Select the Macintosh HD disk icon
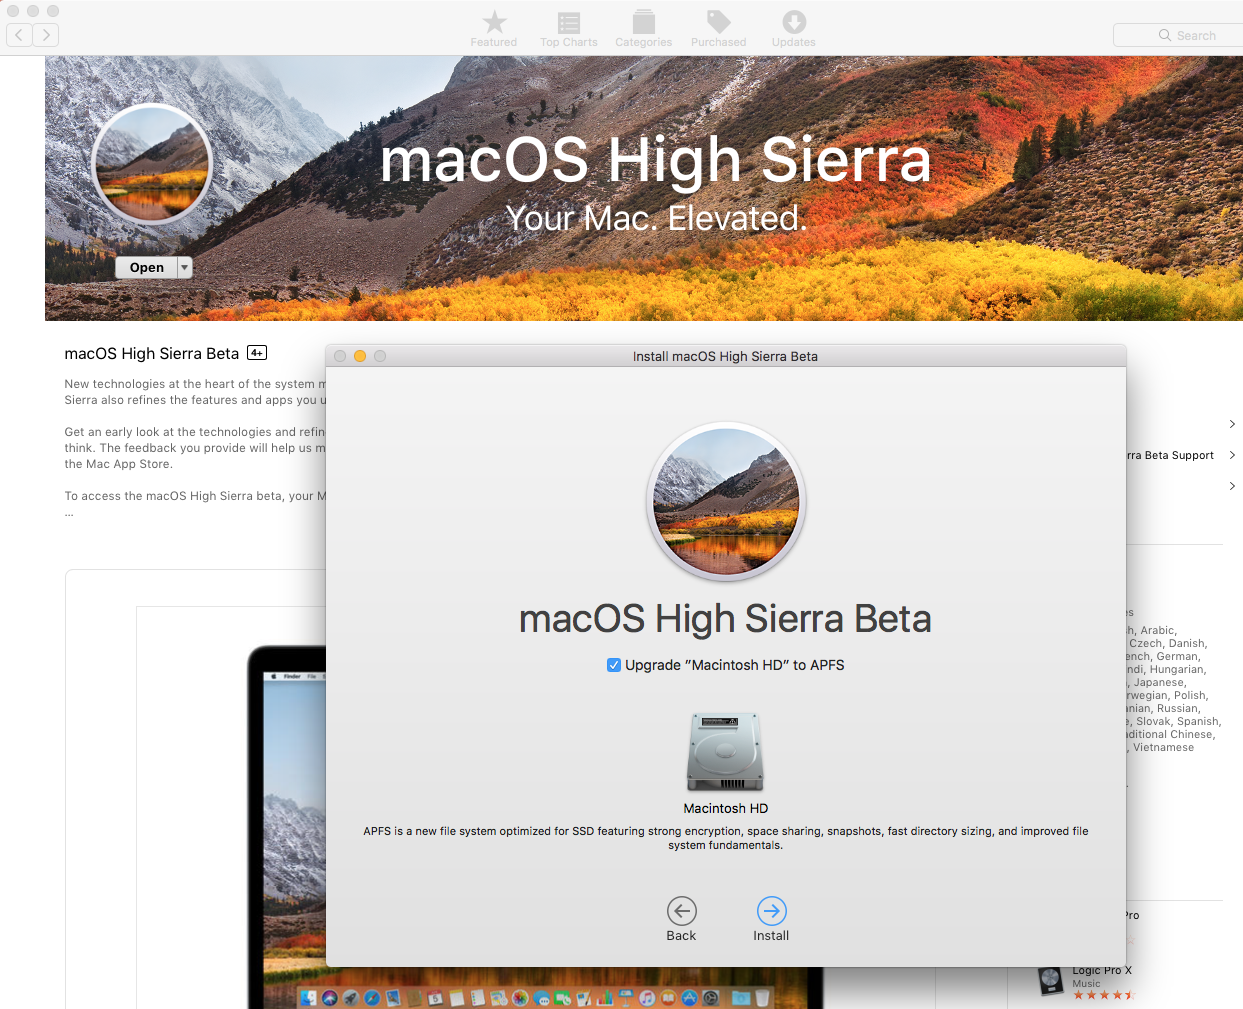Image resolution: width=1243 pixels, height=1009 pixels. [726, 752]
